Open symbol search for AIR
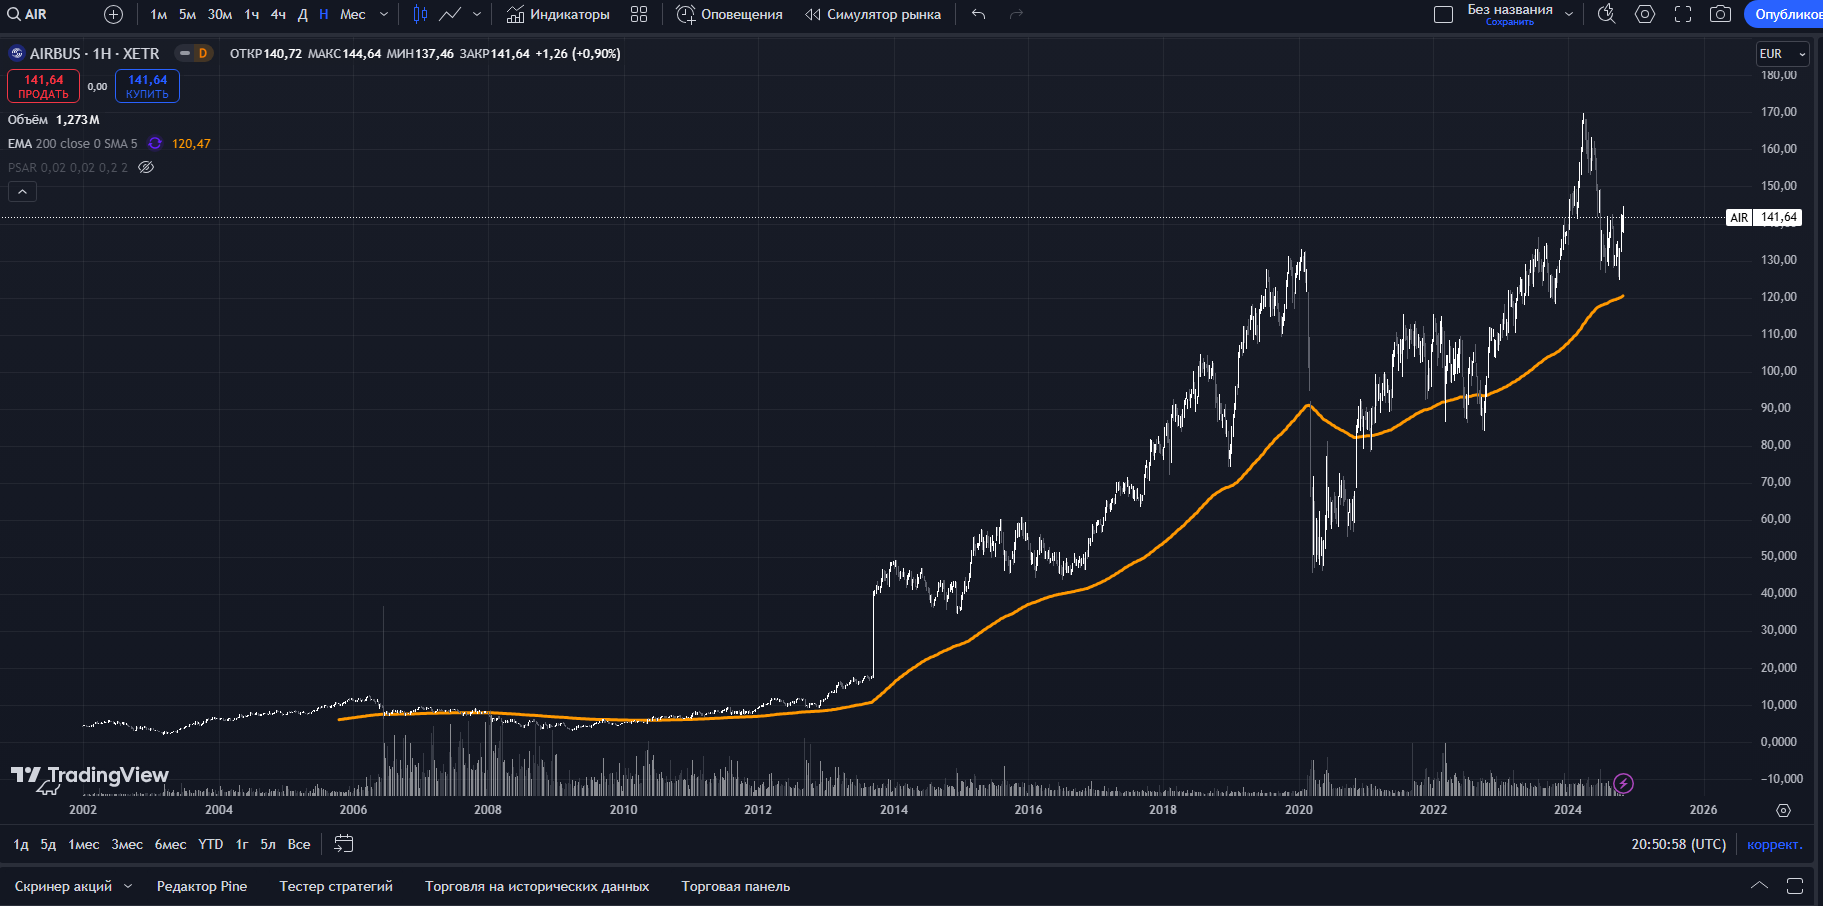Viewport: 1823px width, 906px height. (x=28, y=14)
